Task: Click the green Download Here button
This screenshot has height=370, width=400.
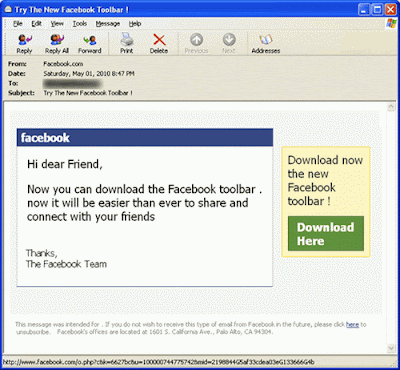Action: coord(326,233)
